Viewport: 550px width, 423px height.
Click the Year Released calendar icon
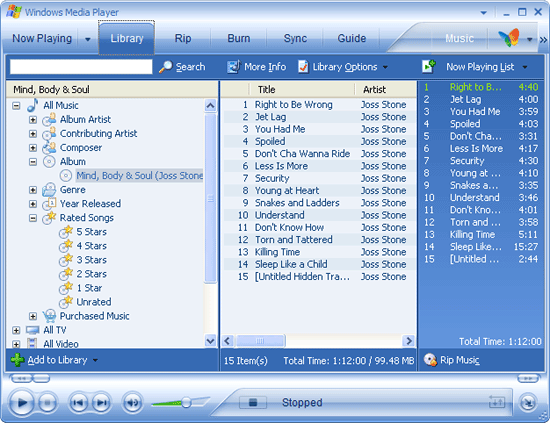pos(49,204)
